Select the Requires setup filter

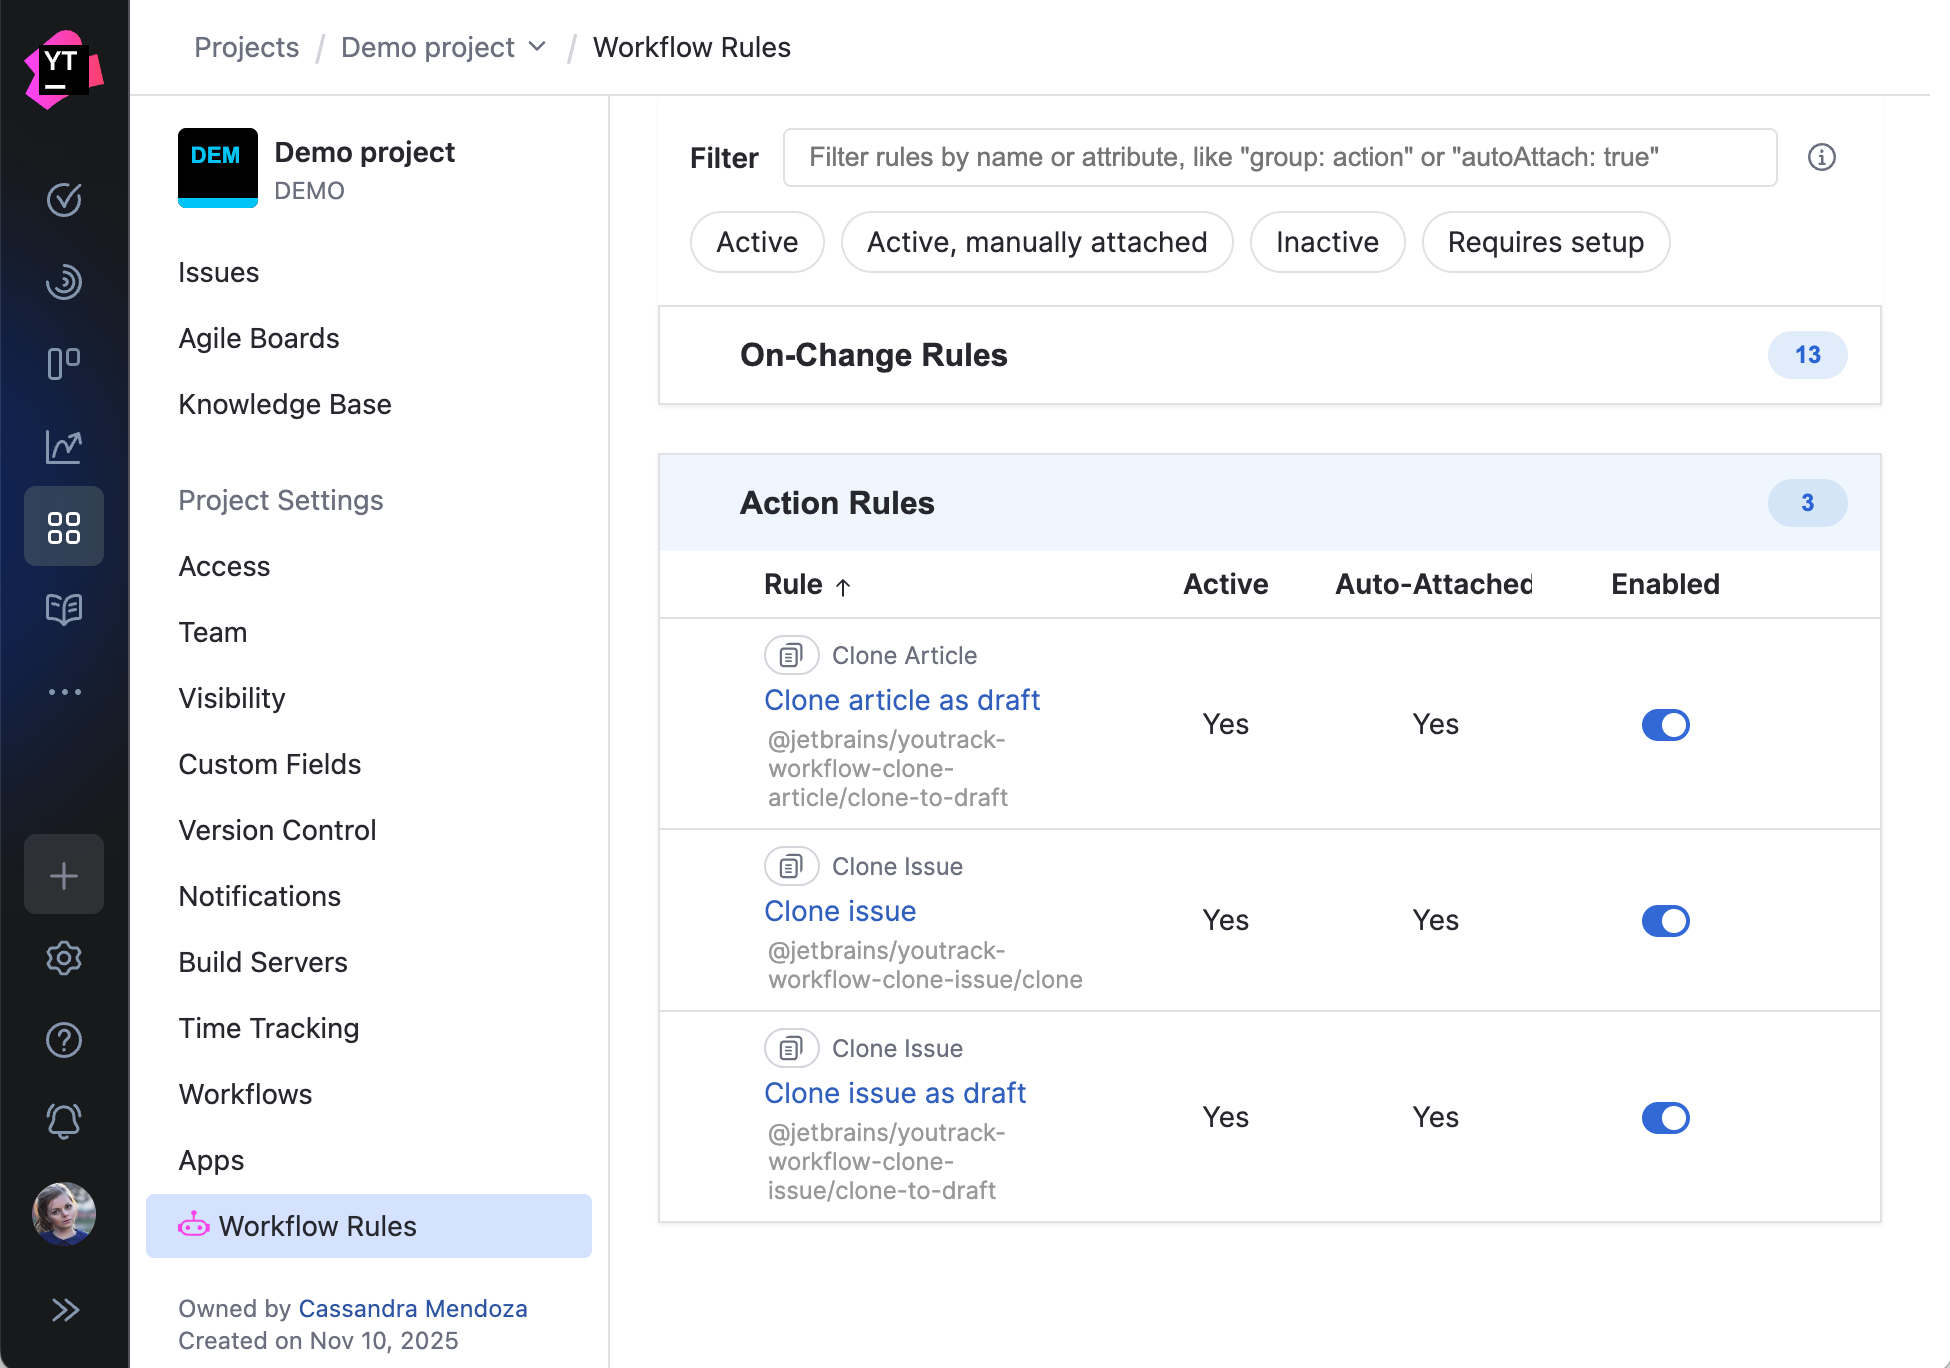click(1545, 241)
